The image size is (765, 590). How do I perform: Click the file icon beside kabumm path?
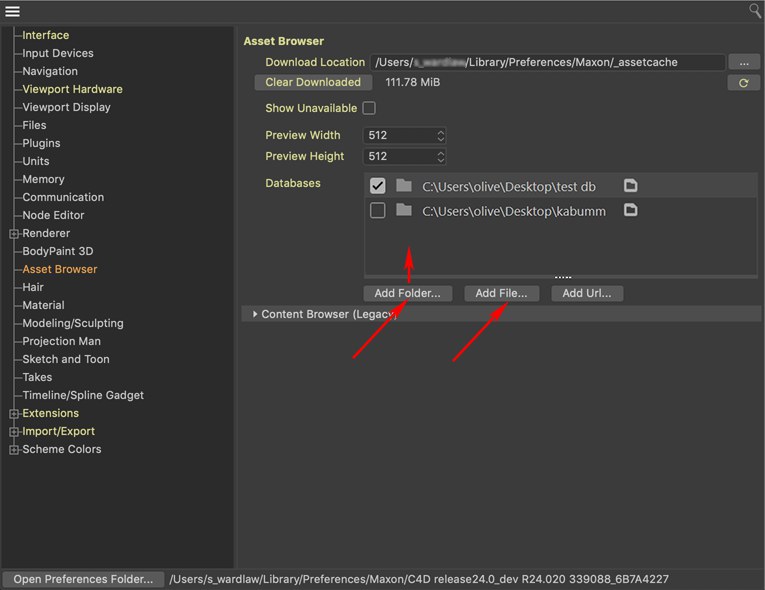click(x=630, y=211)
